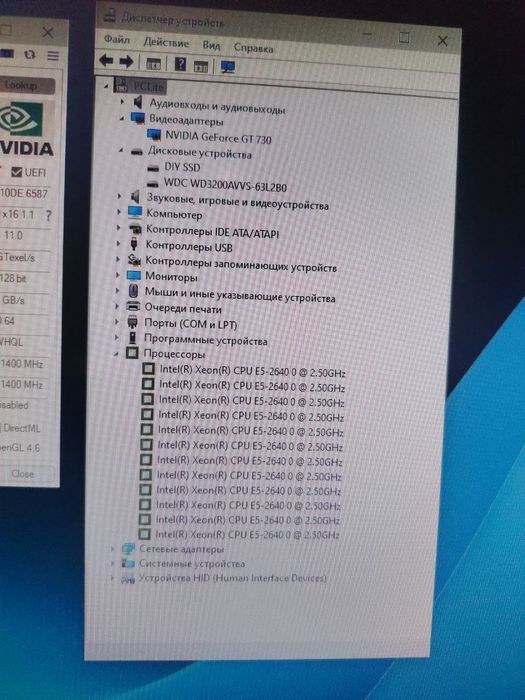This screenshot has width=525, height=700.
Task: Expand Звуковые, игровые и видеоустройства node
Action: (x=120, y=196)
